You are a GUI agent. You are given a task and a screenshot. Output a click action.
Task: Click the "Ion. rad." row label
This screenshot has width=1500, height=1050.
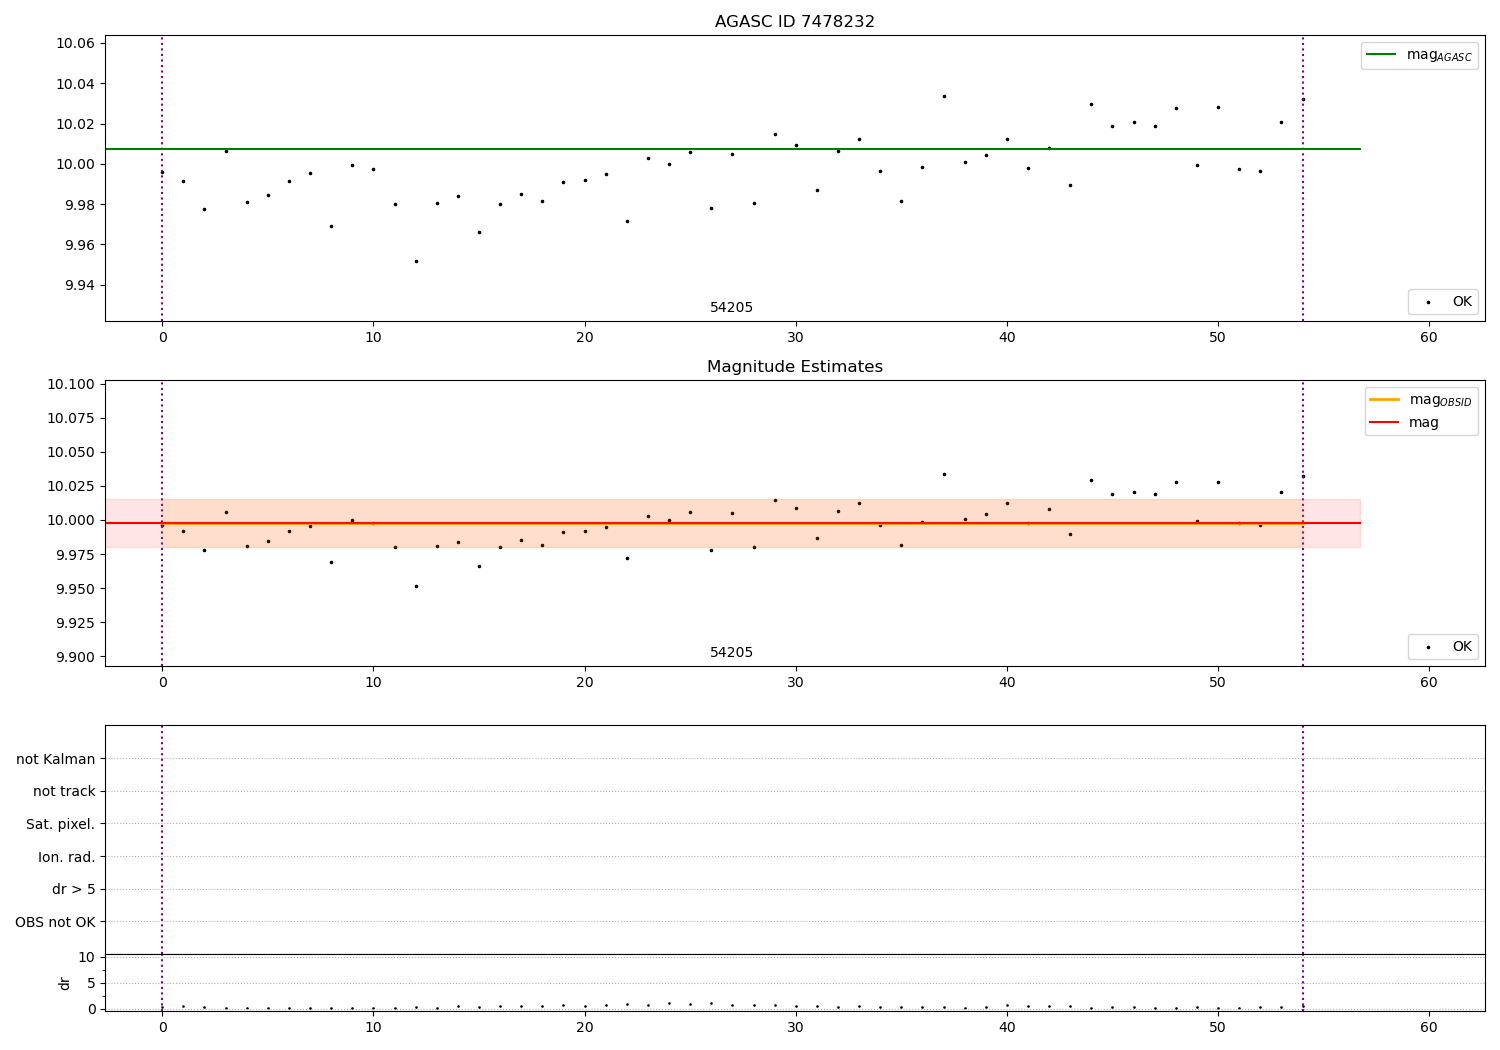pos(67,857)
